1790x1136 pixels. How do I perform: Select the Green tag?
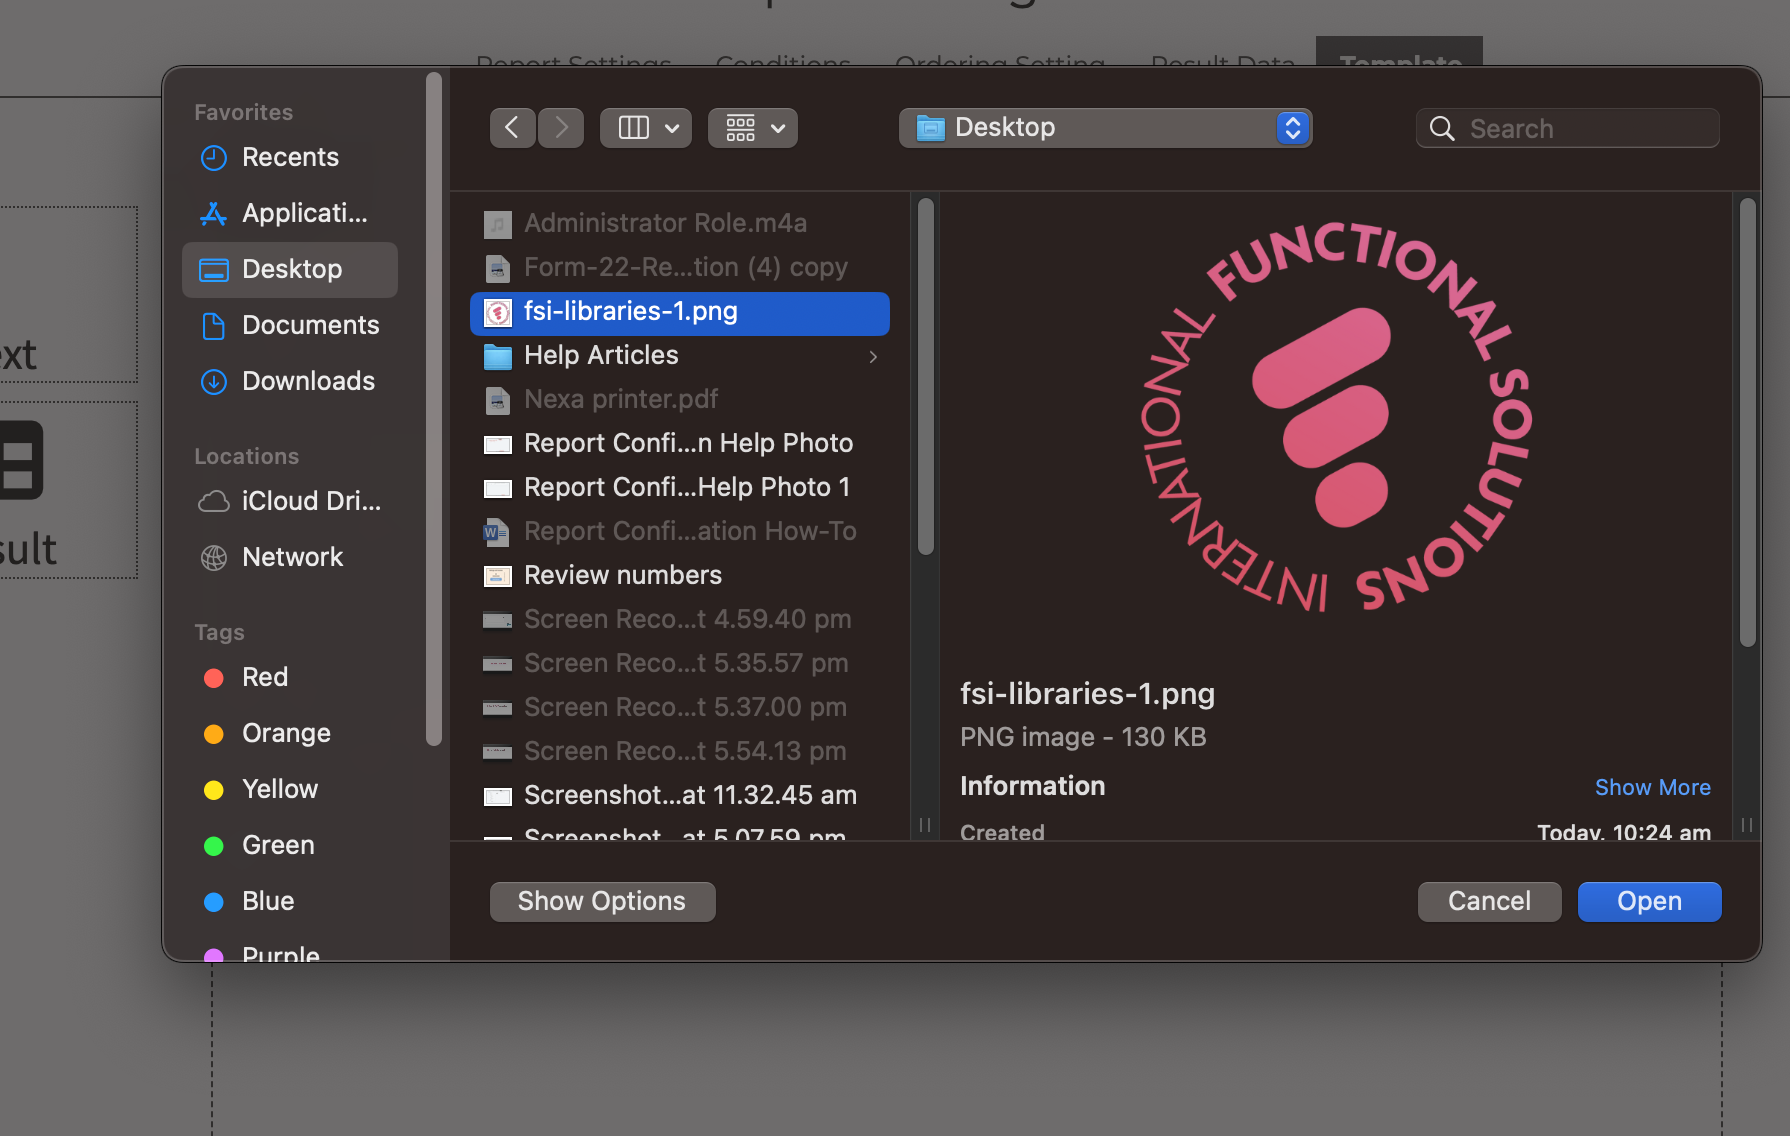(x=290, y=845)
